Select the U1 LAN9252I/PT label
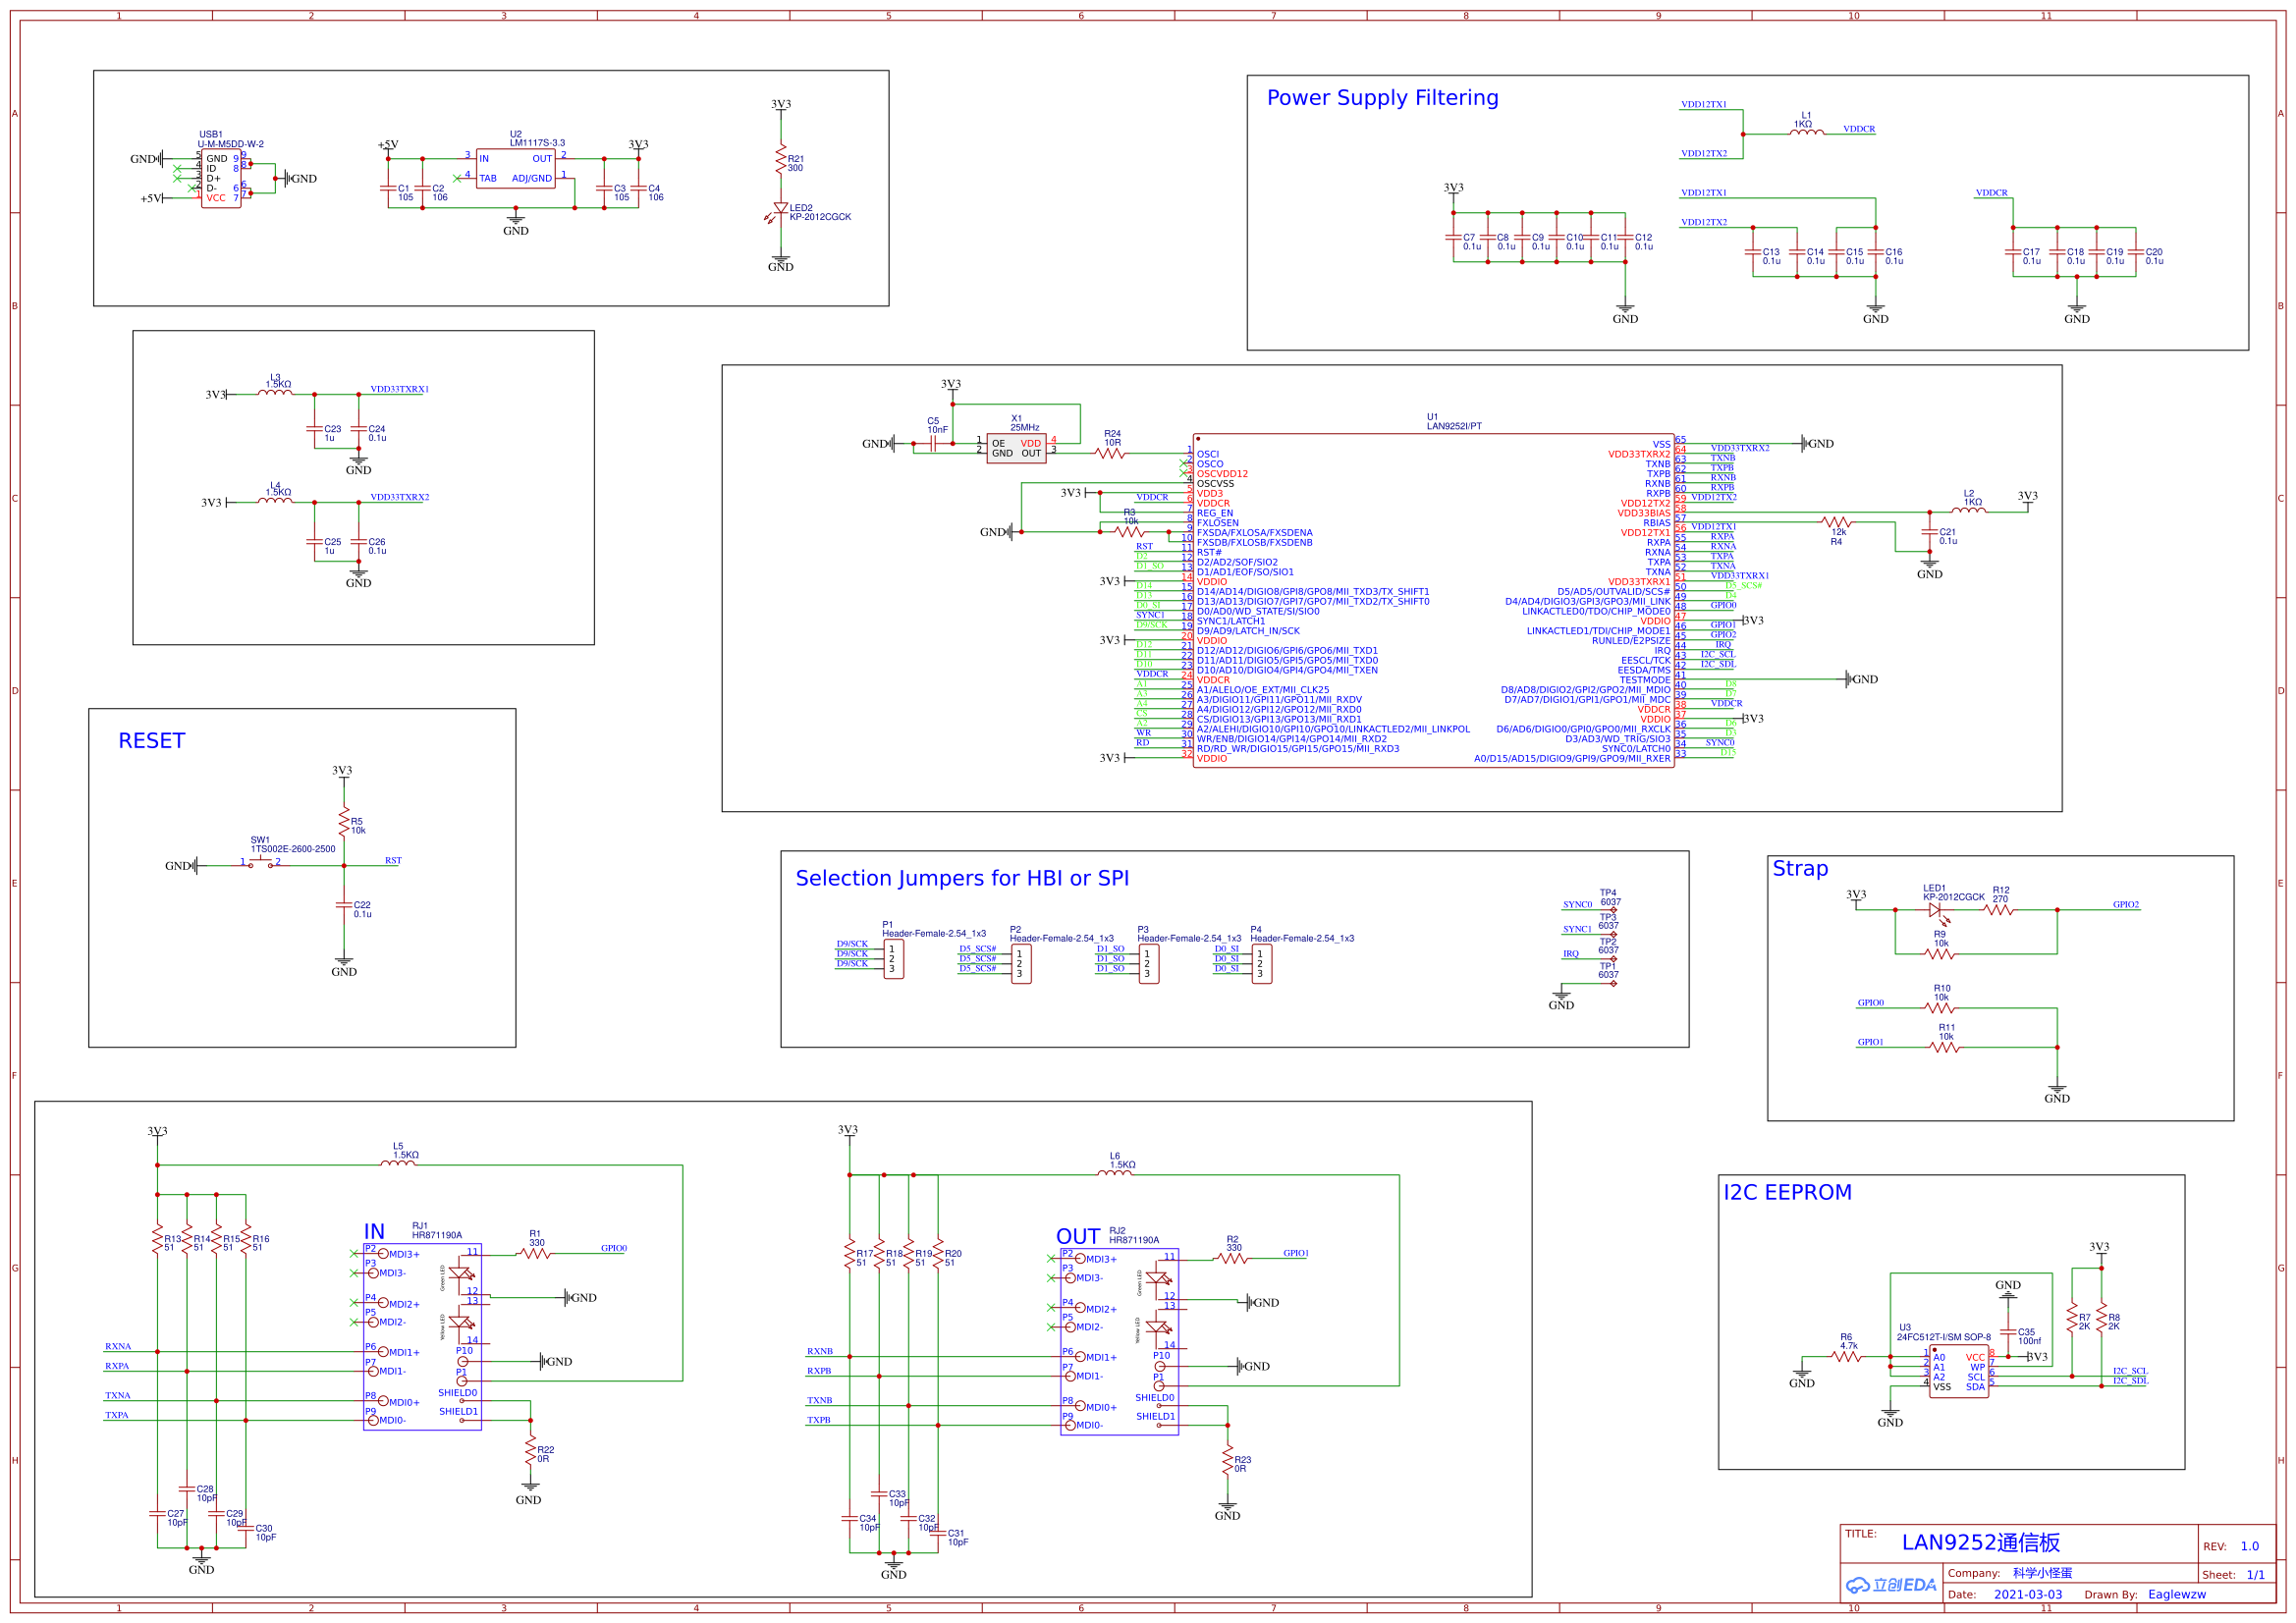Viewport: 2296px width, 1623px height. [1453, 426]
